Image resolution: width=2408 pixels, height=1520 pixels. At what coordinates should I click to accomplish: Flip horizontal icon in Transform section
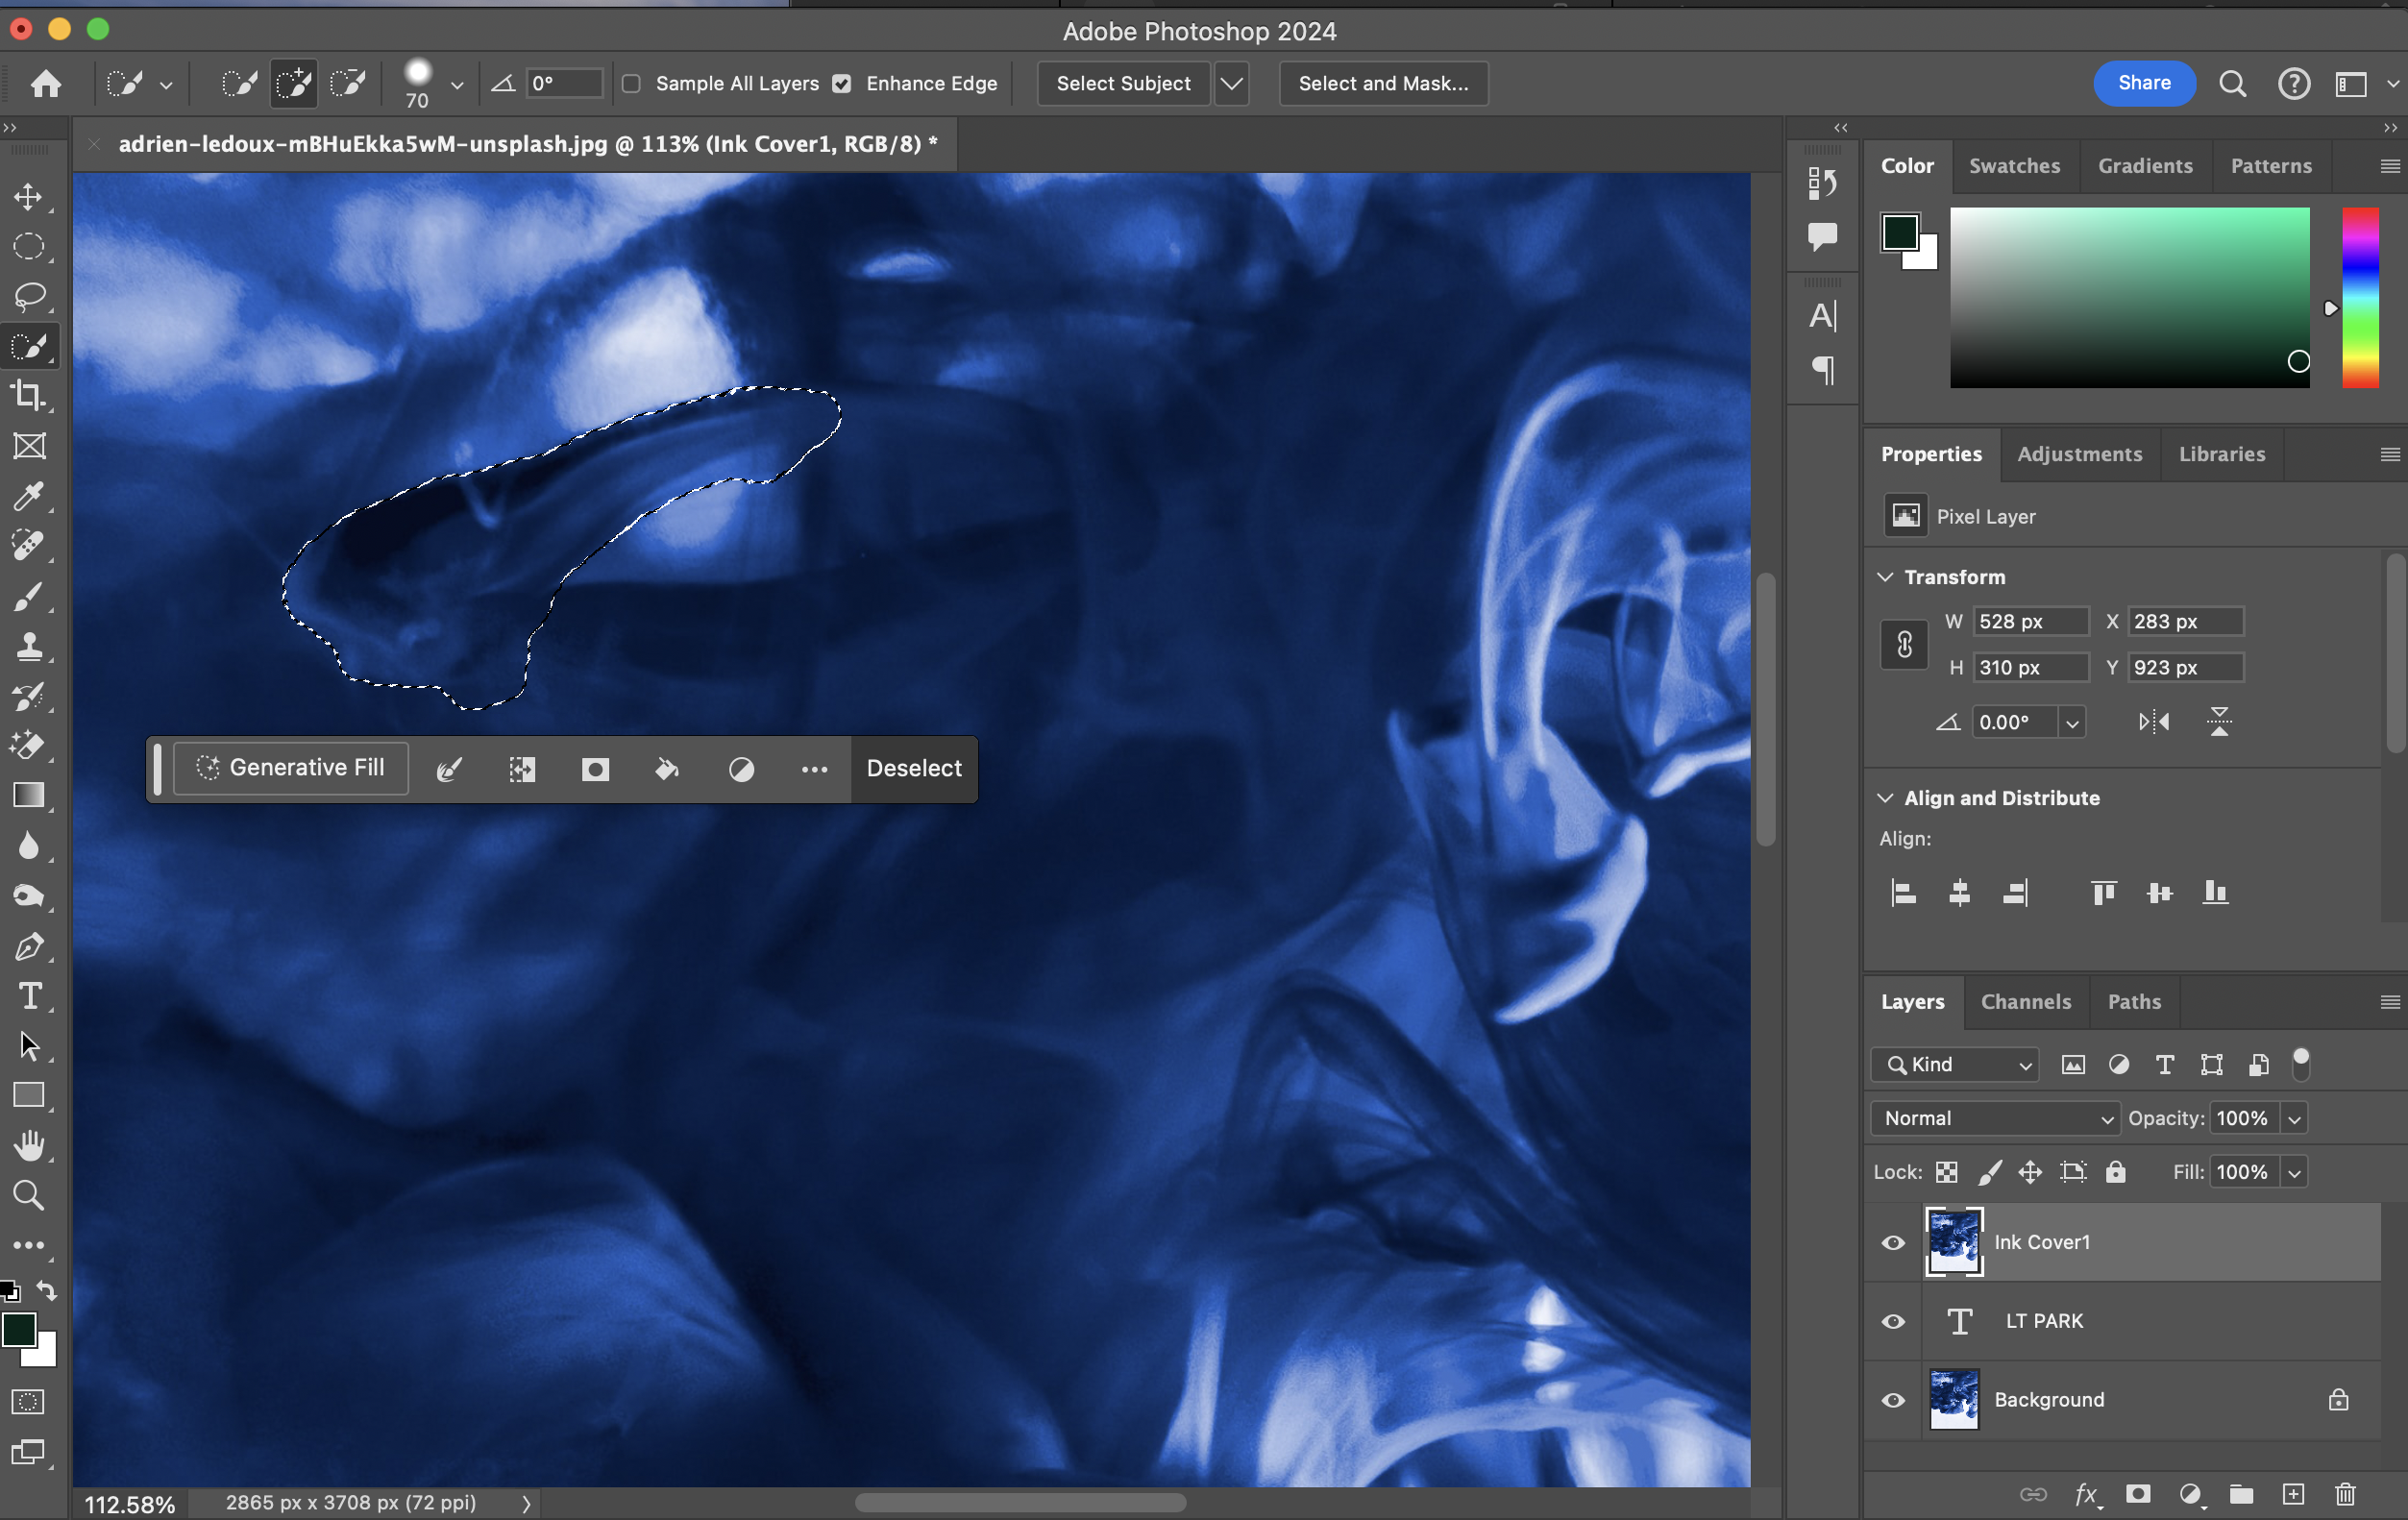(x=2153, y=722)
